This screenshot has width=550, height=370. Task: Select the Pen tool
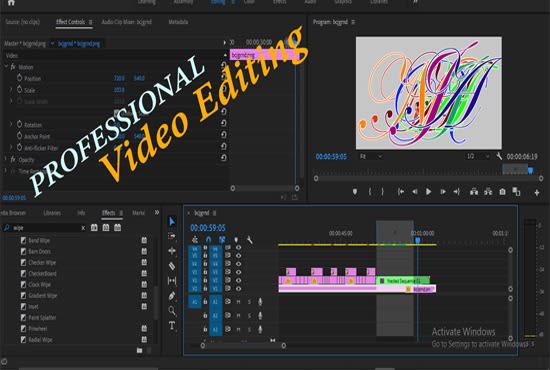pos(172,296)
